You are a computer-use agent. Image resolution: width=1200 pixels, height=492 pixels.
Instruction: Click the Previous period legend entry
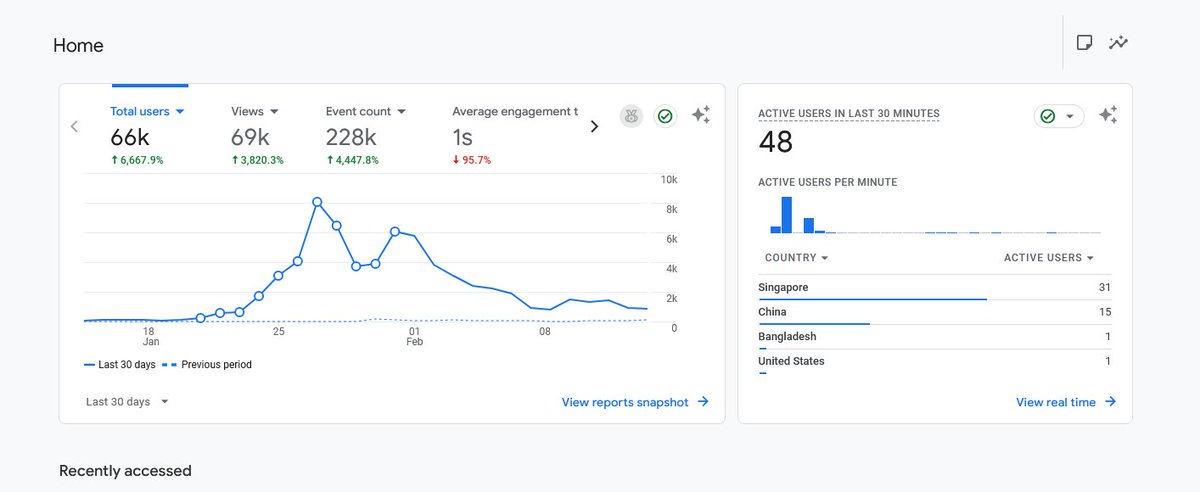(207, 365)
